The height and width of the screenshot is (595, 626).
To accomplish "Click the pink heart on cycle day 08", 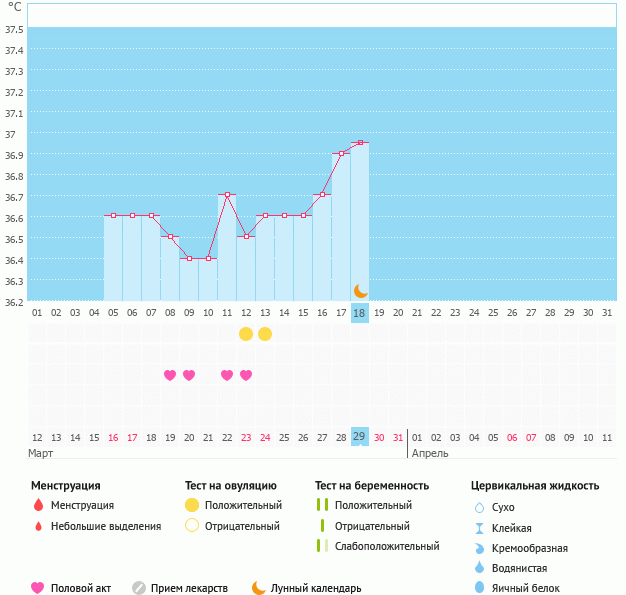I will tap(170, 375).
